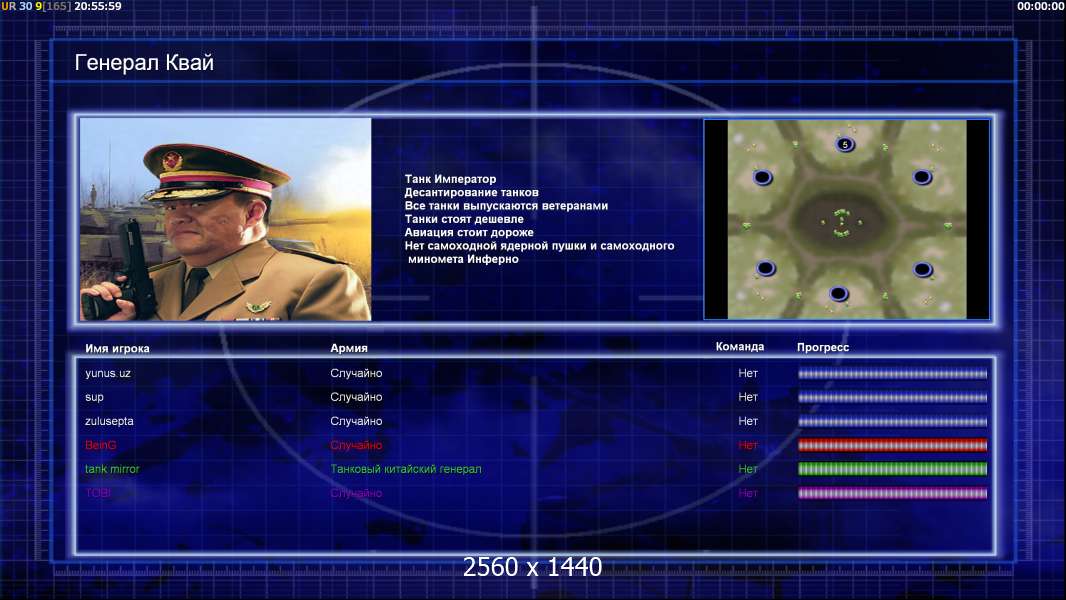Click the 'Генерал Квай' title heading
This screenshot has height=600, width=1066.
144,63
